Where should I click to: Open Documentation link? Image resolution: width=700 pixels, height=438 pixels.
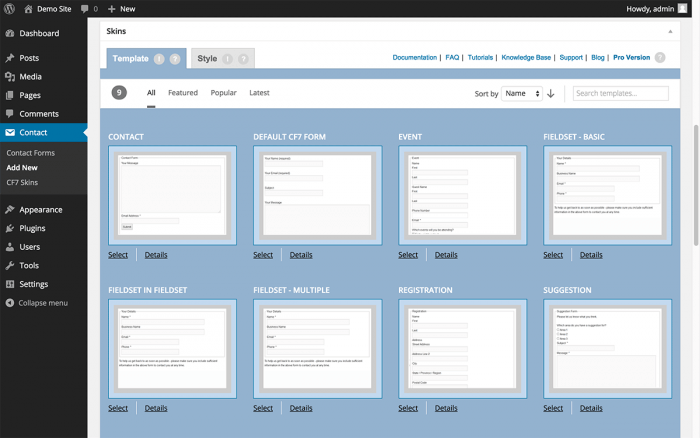coord(415,58)
